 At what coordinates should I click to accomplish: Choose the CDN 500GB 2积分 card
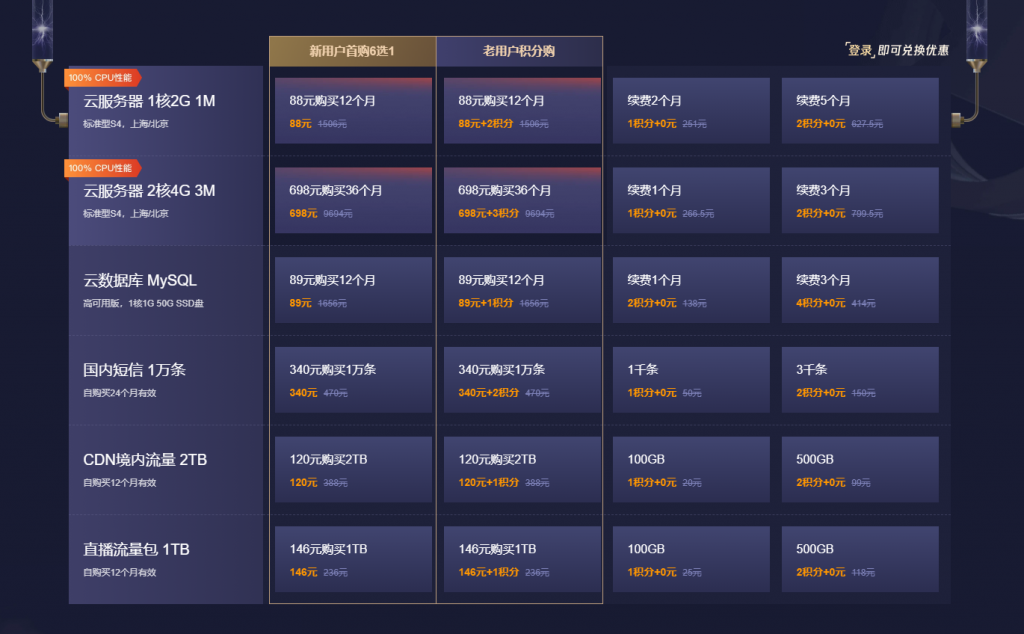[x=860, y=469]
